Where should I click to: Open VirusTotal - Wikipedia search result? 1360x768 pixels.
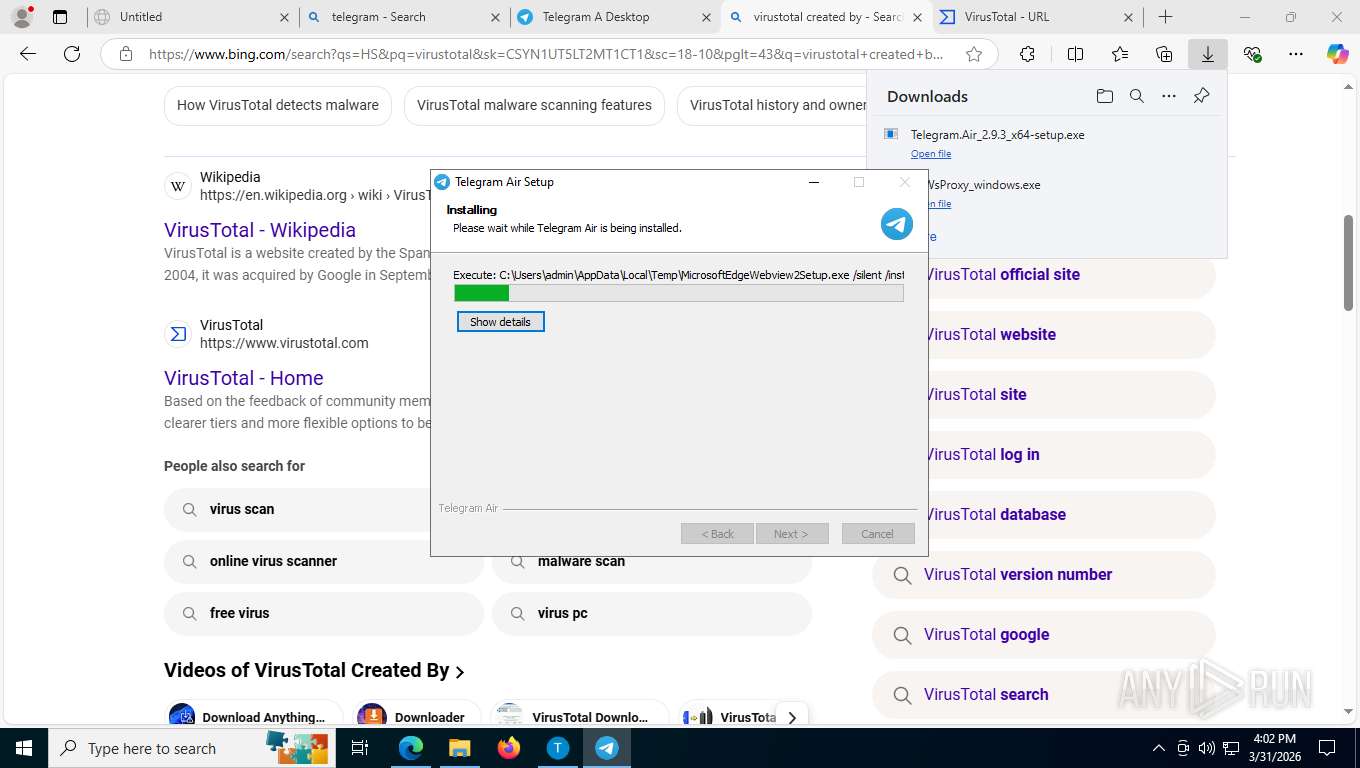click(260, 230)
